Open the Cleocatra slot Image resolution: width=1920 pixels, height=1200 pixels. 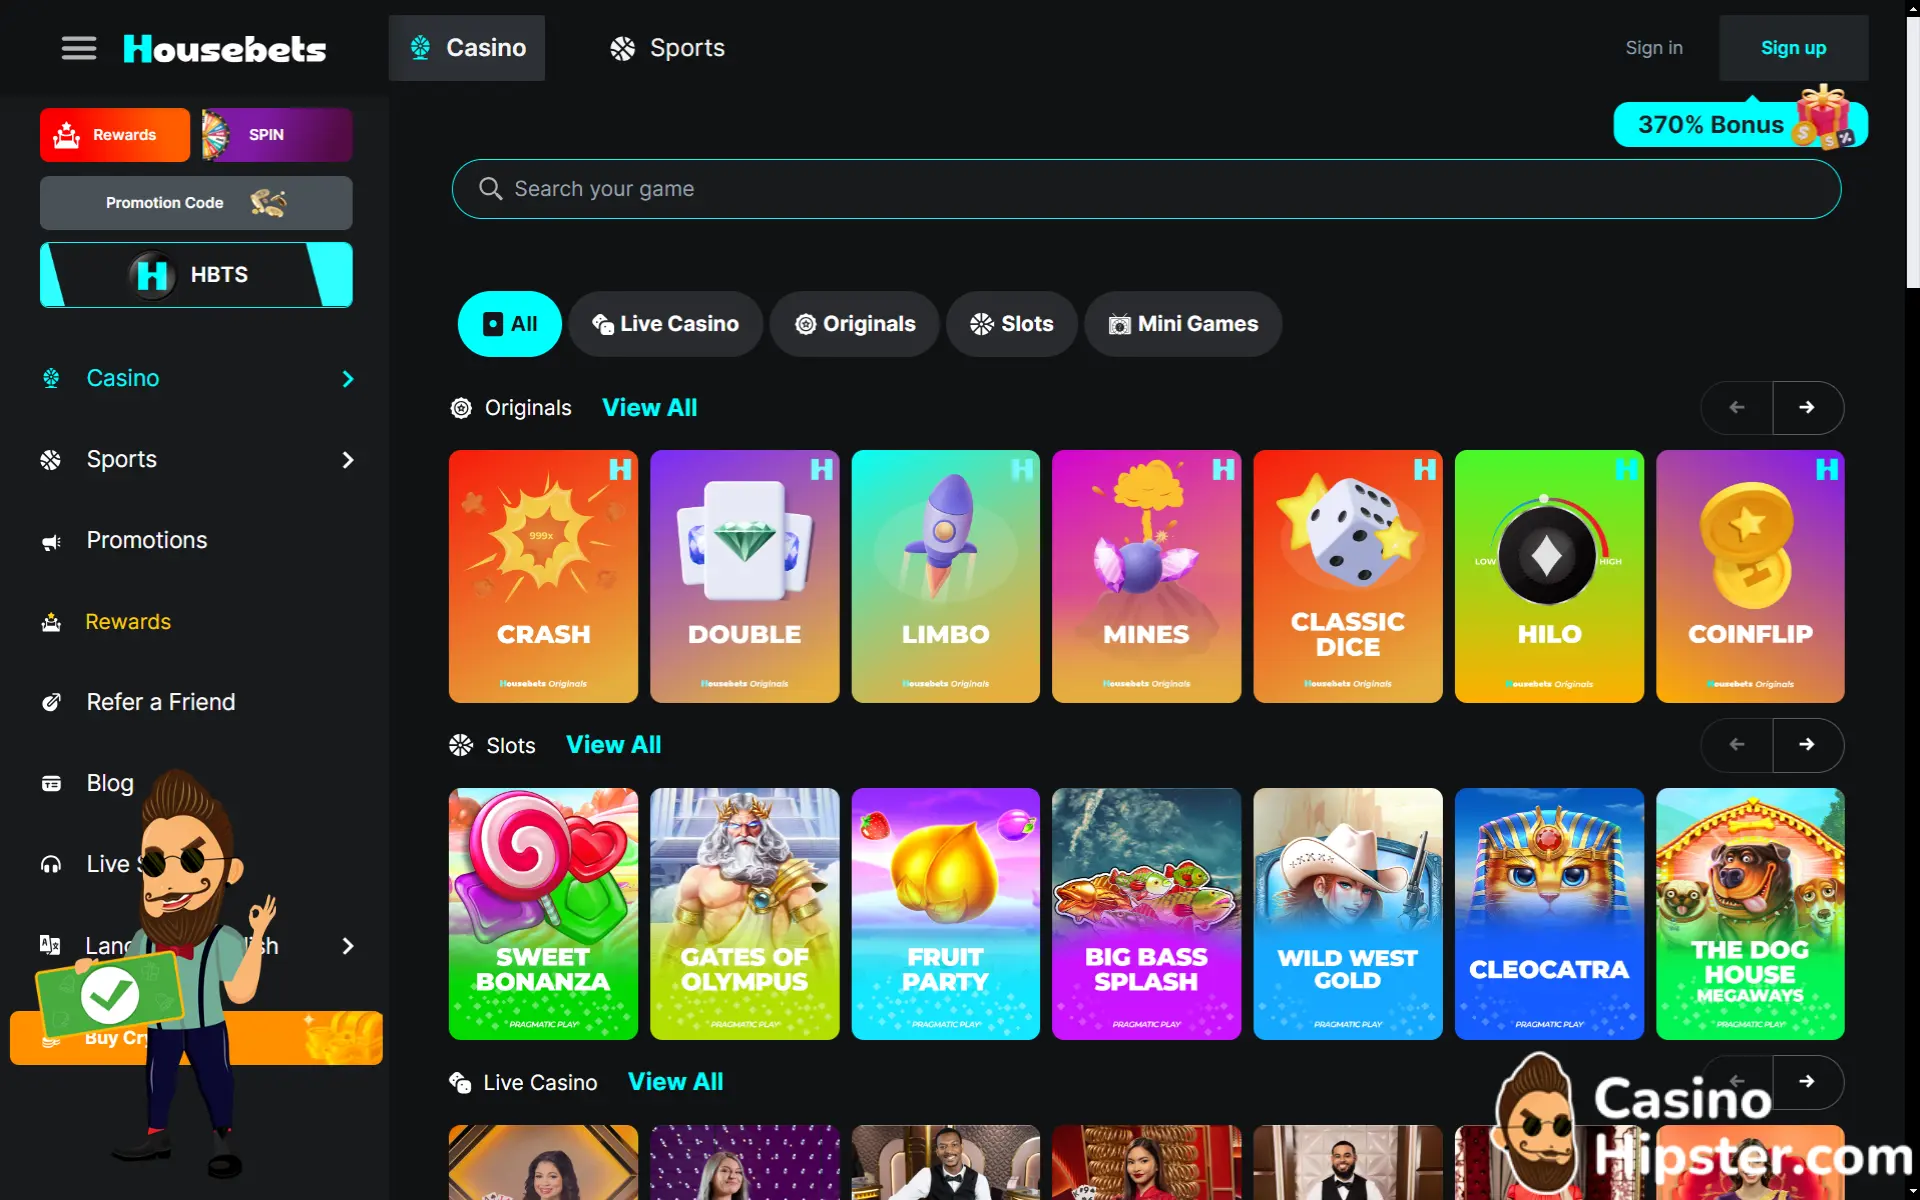click(x=1549, y=914)
